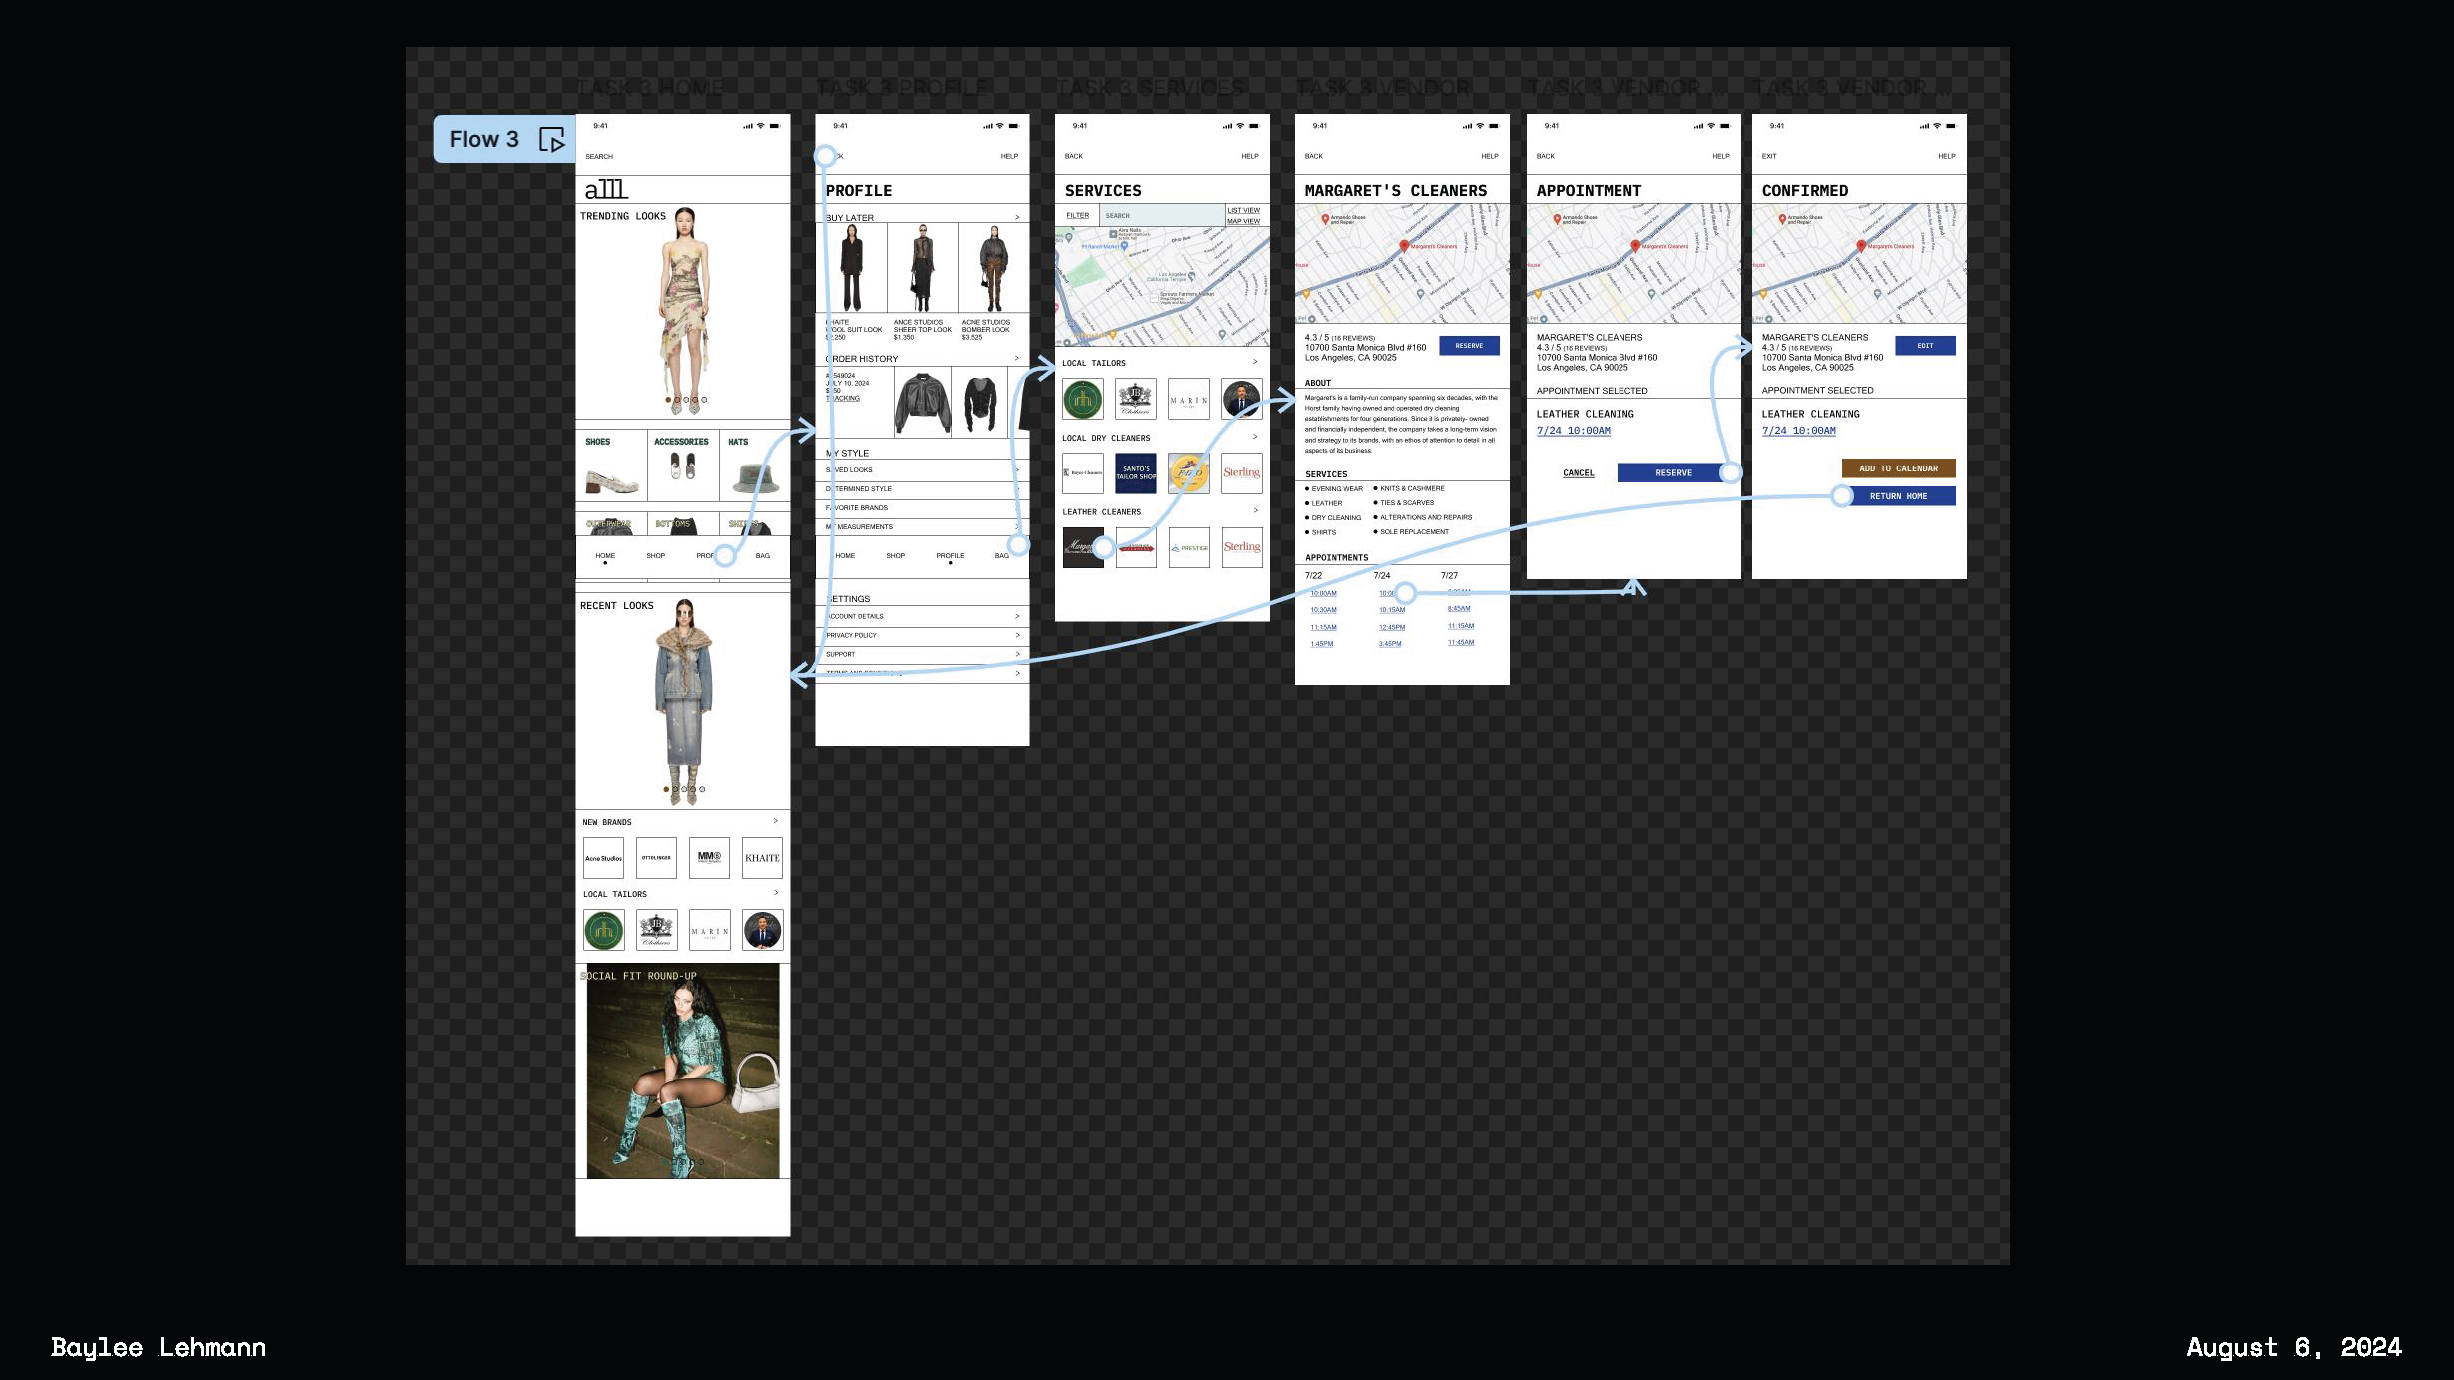Expand the Saved Looks row under My Style

pos(1017,469)
